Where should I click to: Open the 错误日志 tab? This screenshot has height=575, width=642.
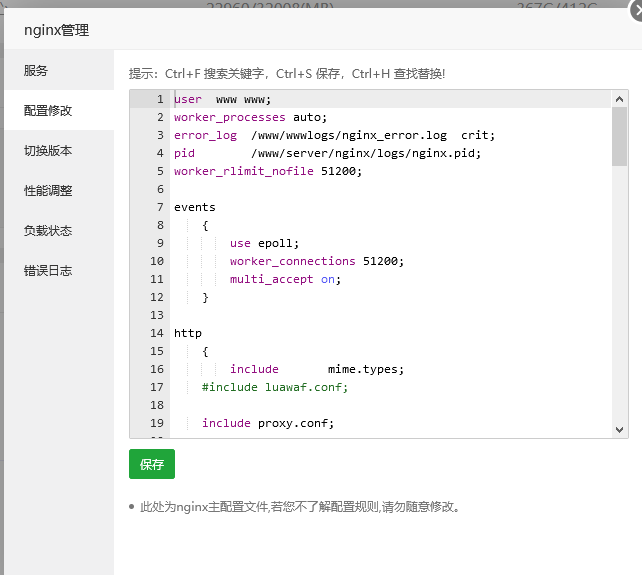pos(59,271)
